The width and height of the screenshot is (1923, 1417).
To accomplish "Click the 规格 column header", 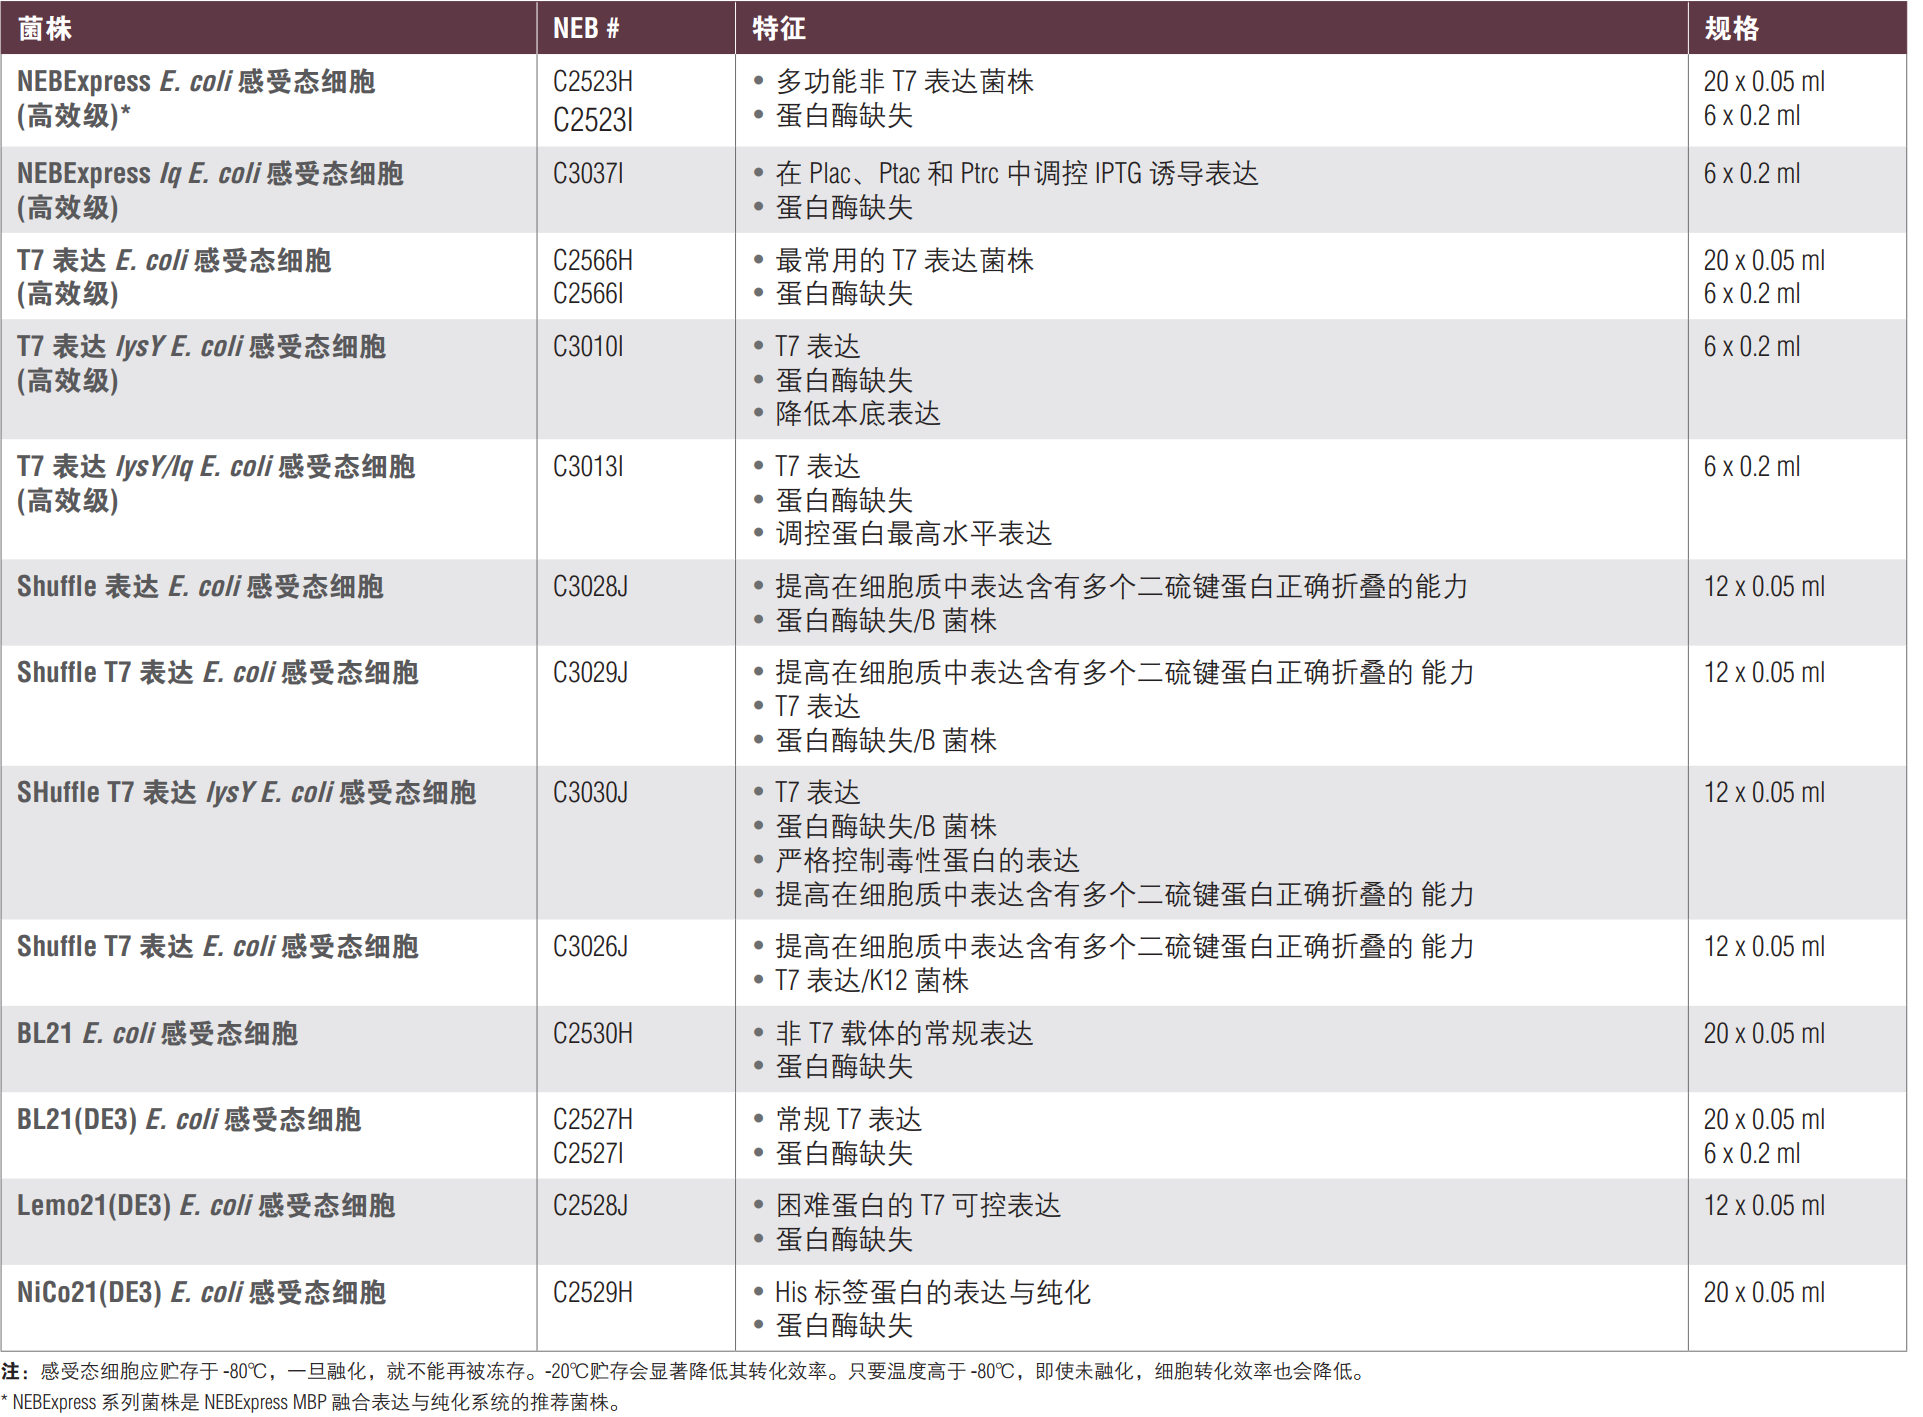I will pos(1731,28).
